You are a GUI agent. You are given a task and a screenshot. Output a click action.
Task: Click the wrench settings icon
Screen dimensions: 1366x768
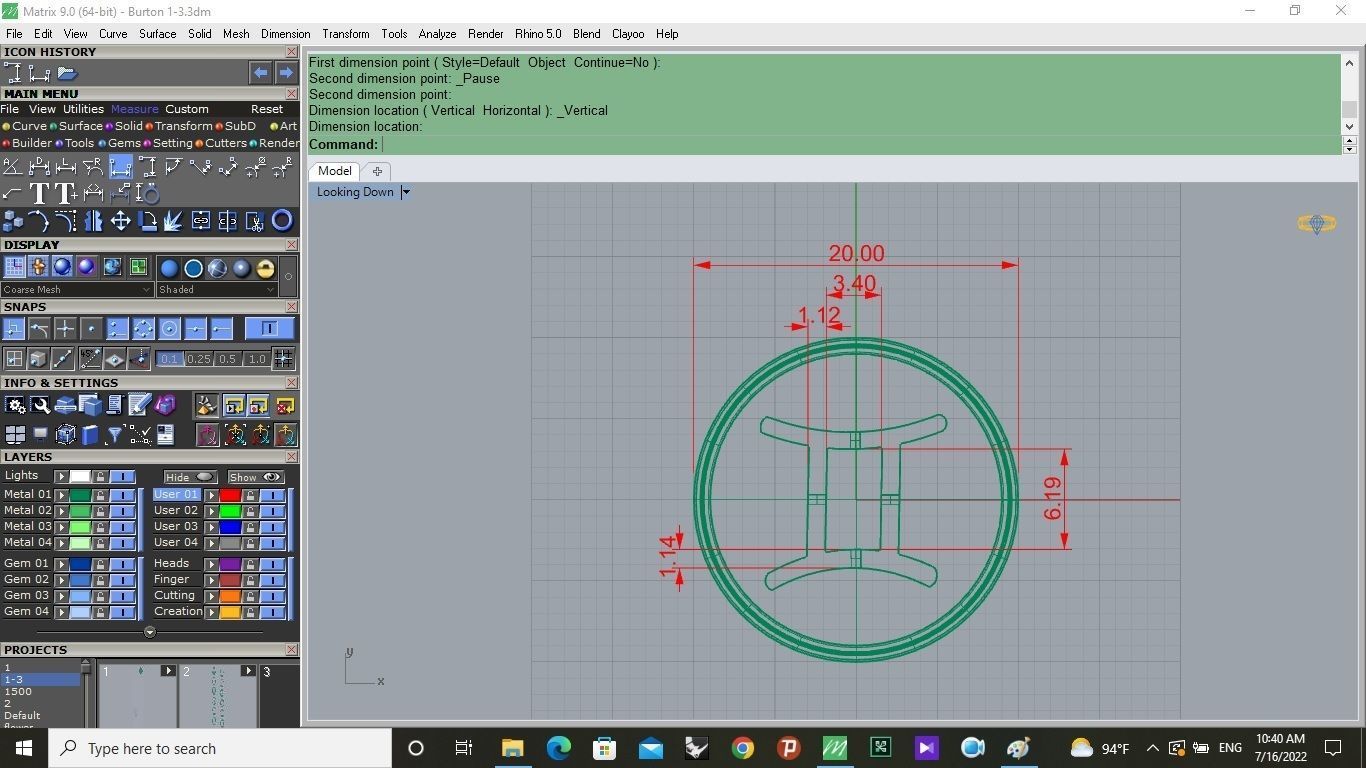[x=40, y=405]
